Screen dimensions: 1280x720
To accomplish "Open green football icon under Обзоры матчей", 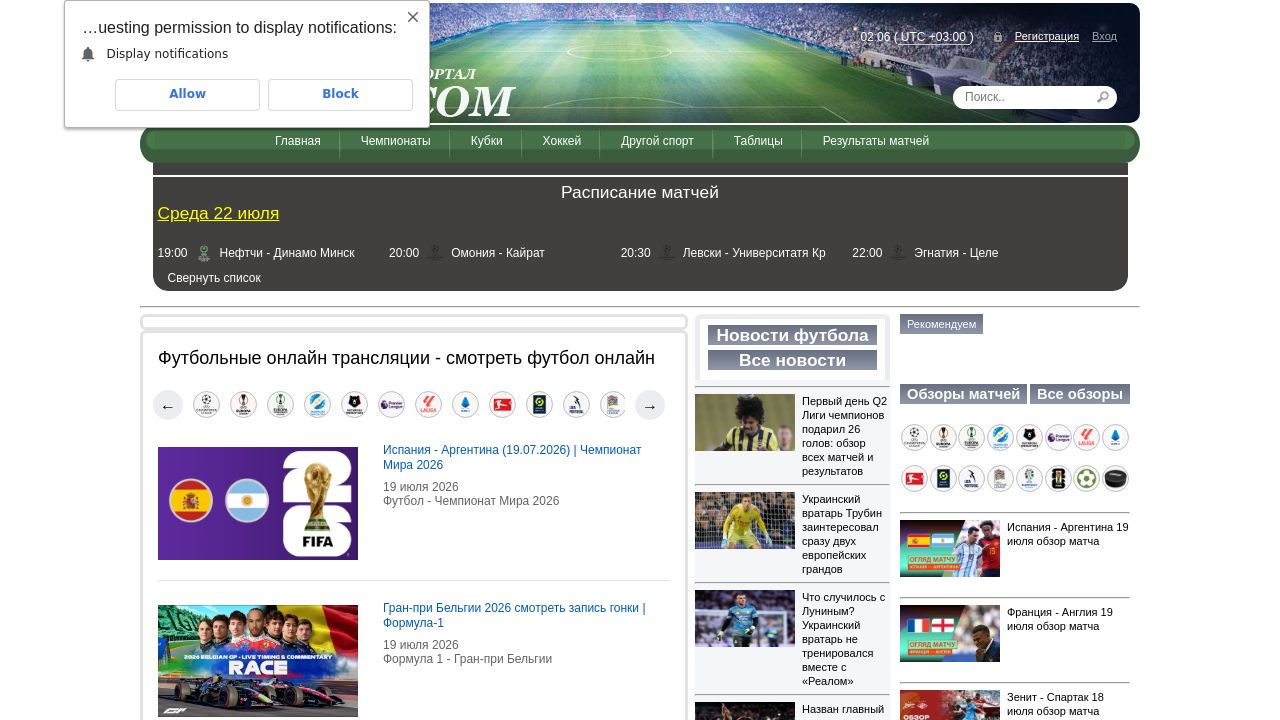I will (x=1087, y=479).
